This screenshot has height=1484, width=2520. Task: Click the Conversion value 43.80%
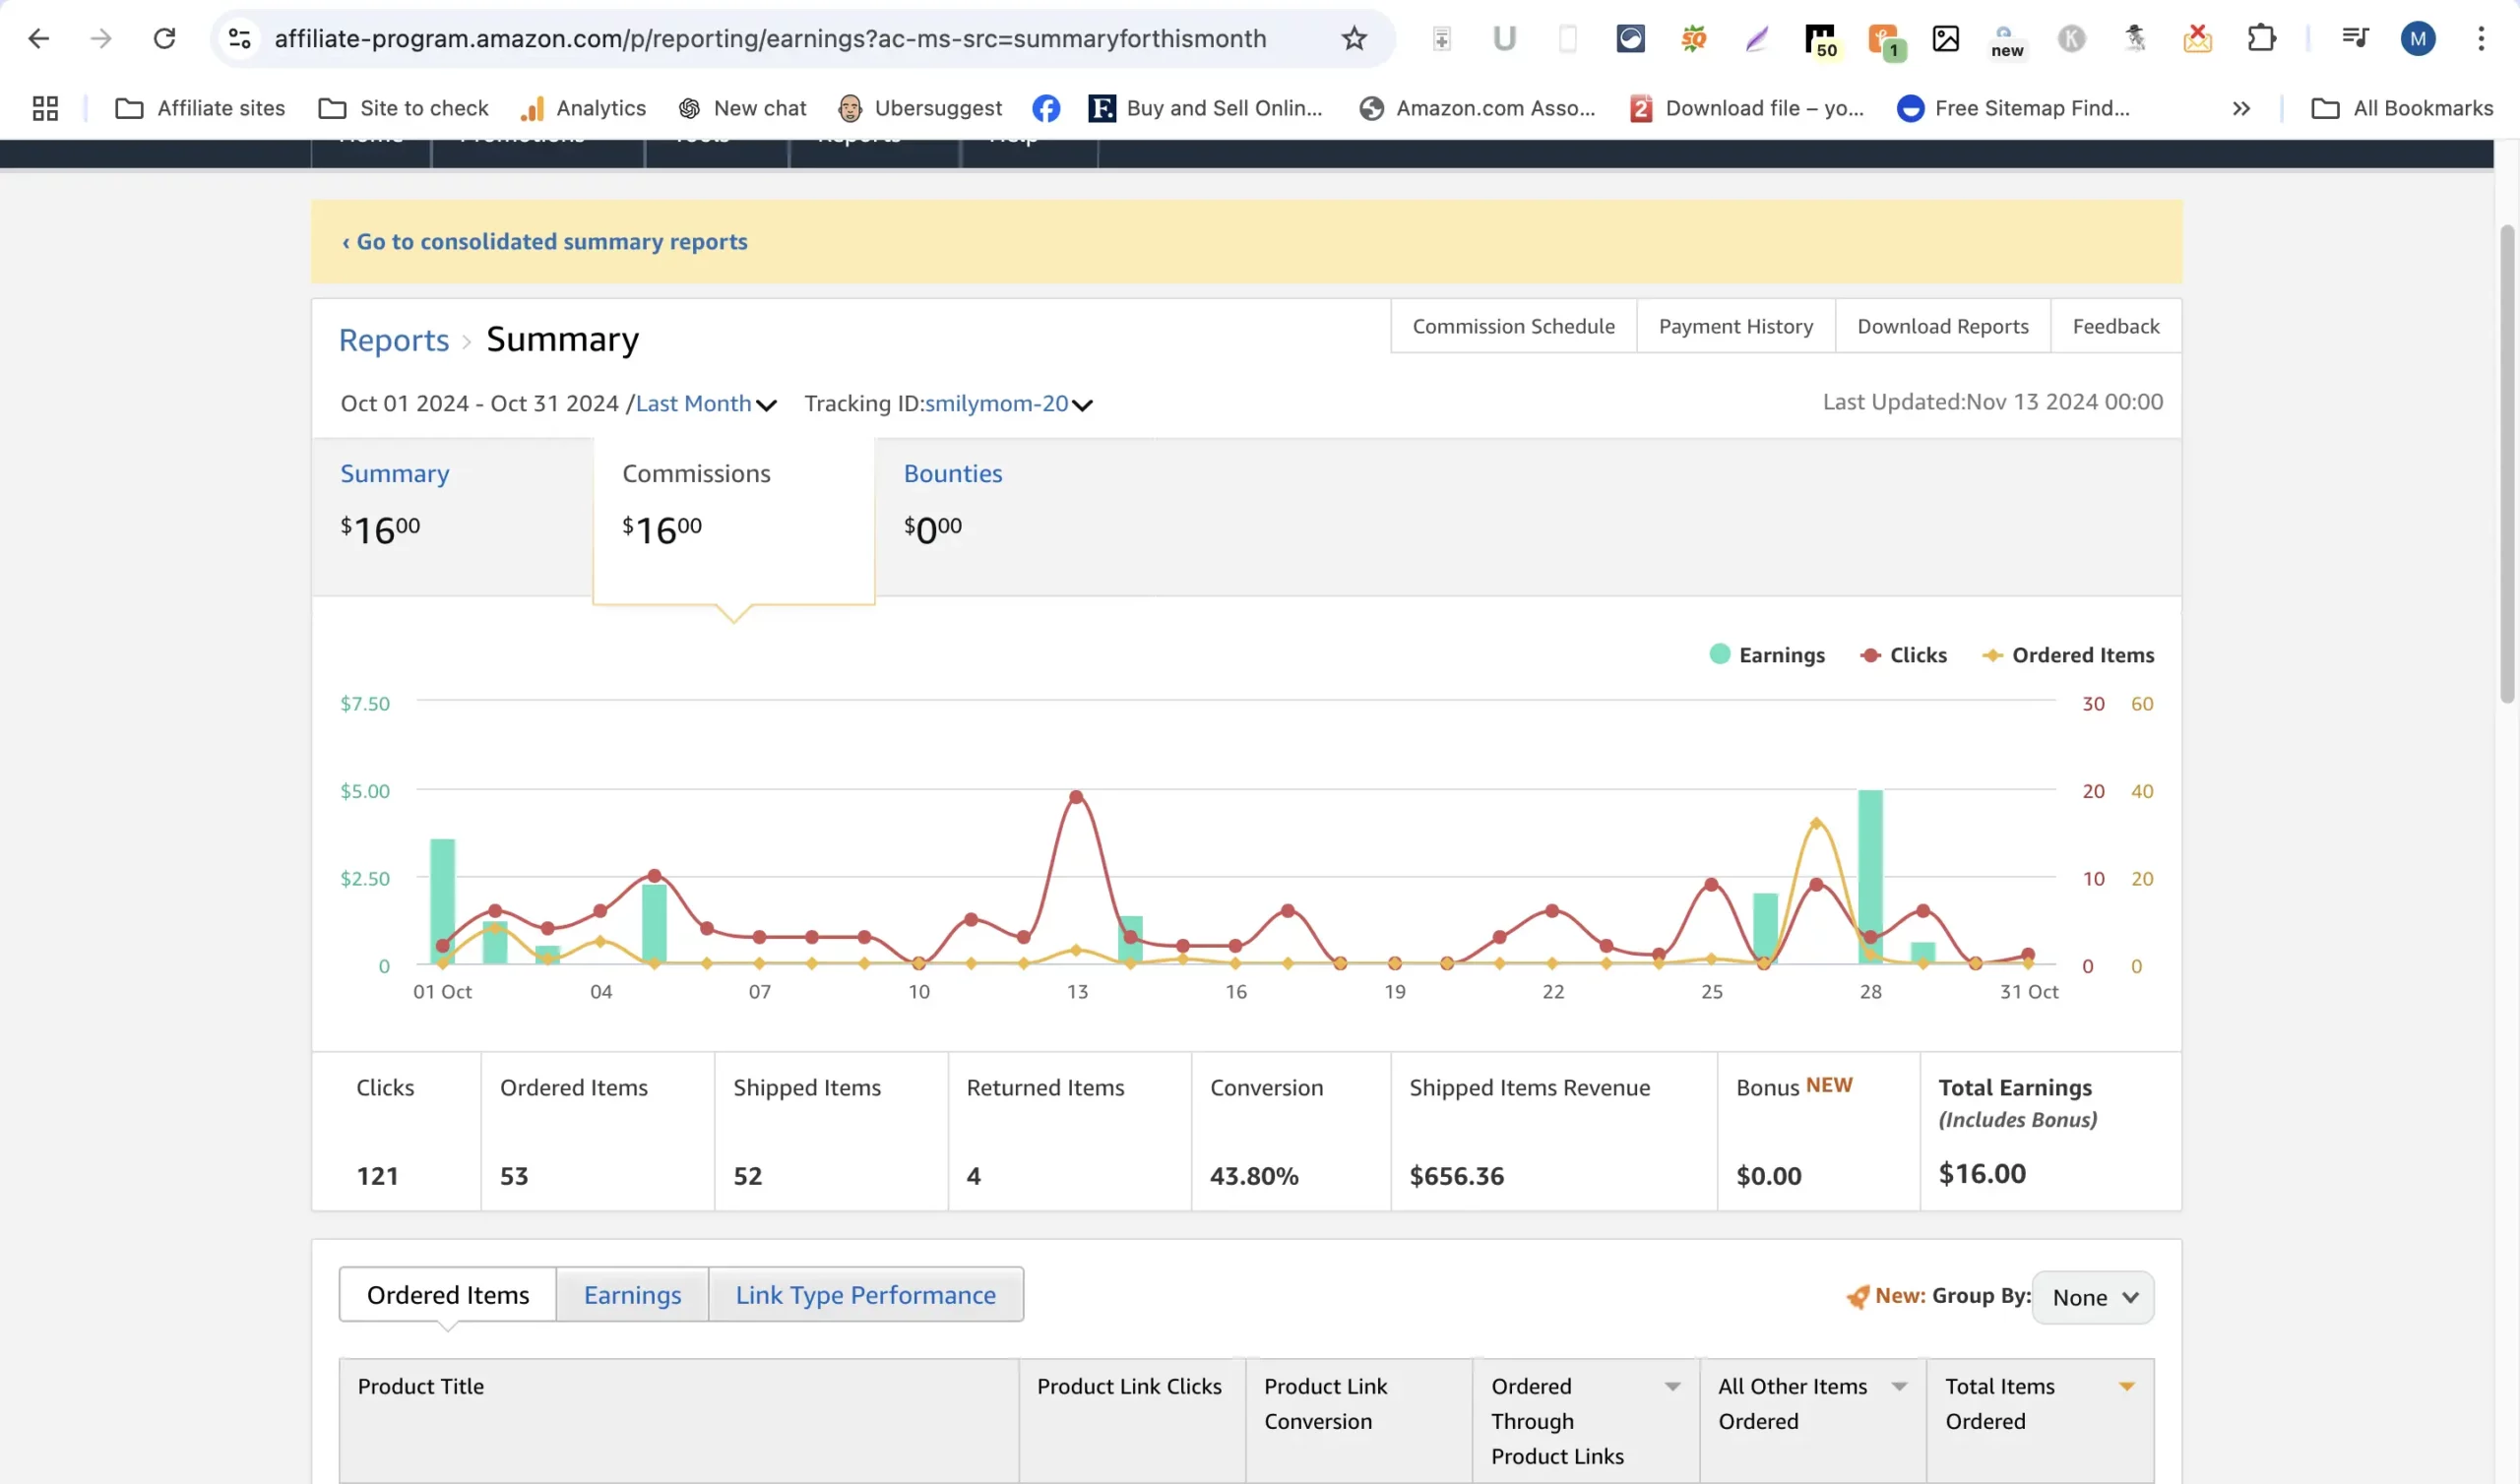tap(1254, 1176)
